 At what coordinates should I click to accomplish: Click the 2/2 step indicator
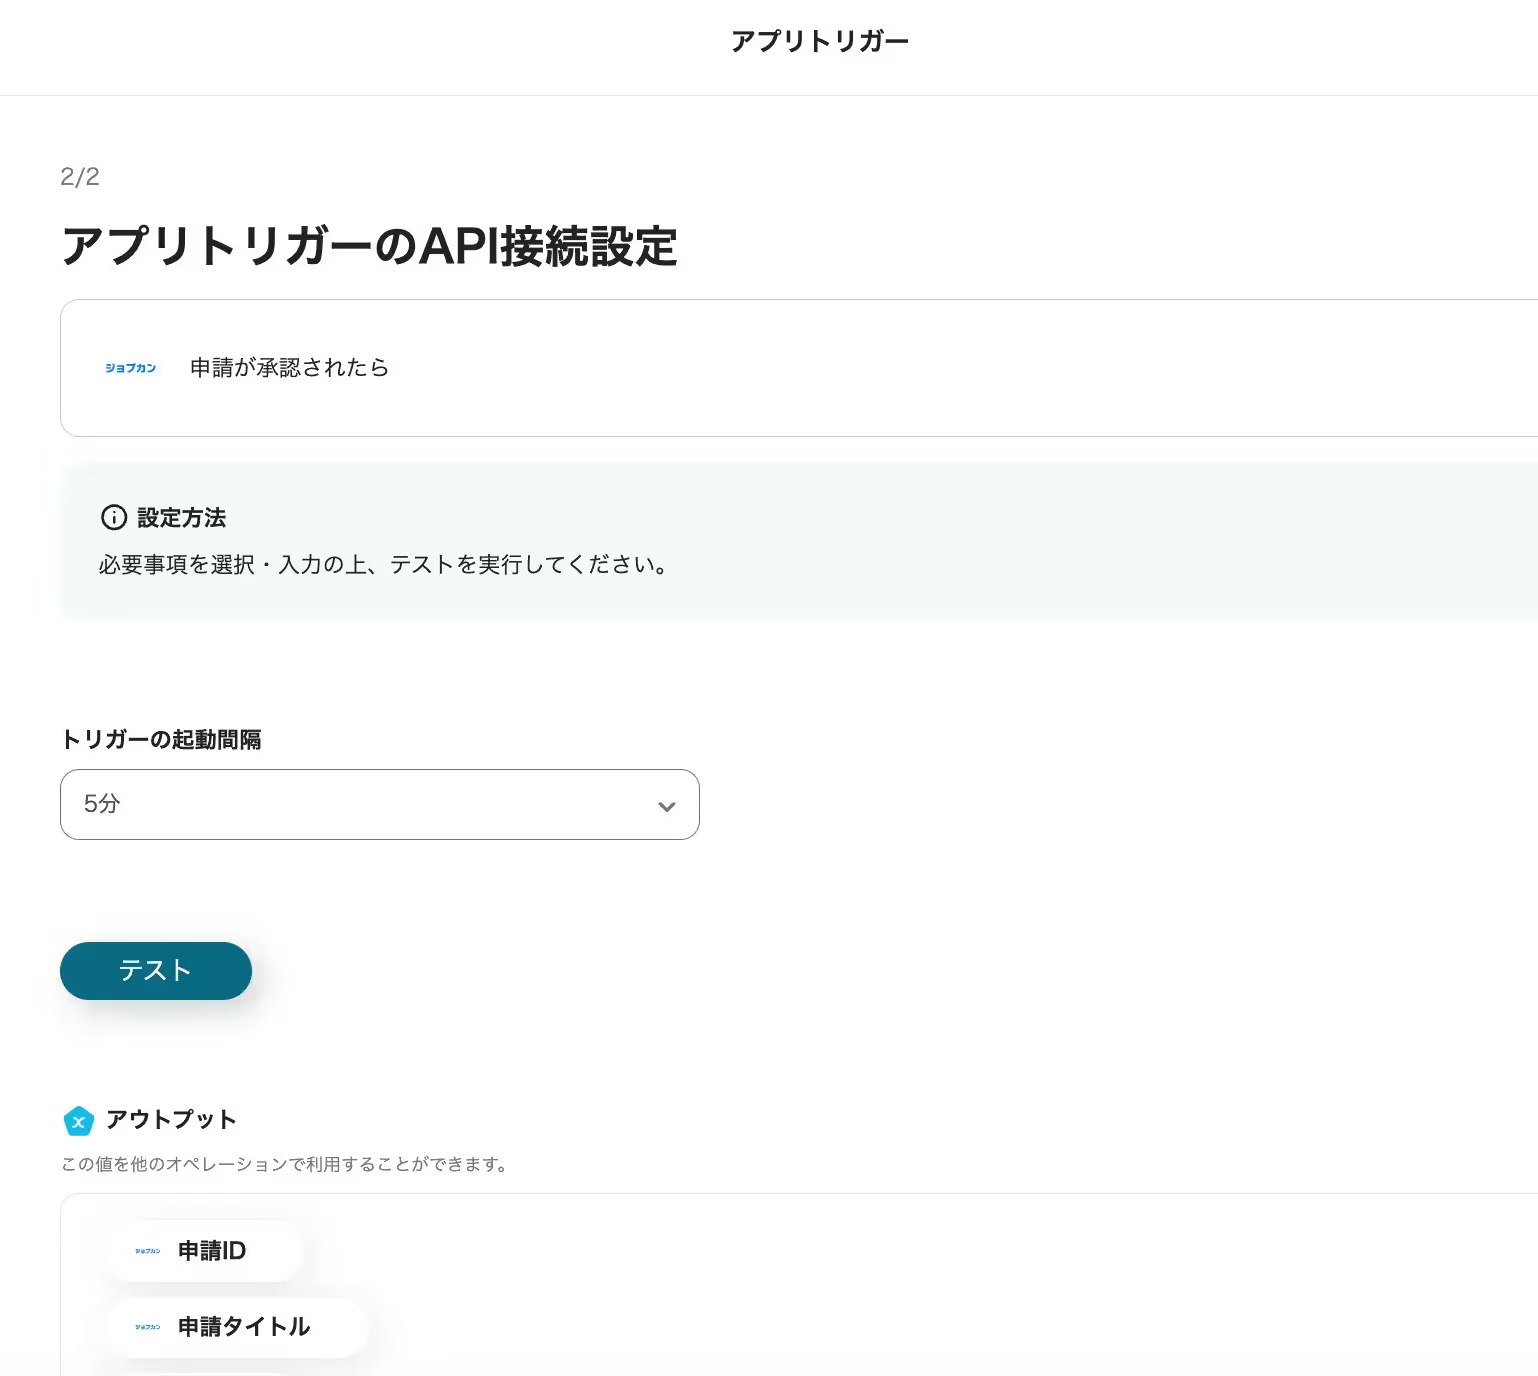(80, 177)
